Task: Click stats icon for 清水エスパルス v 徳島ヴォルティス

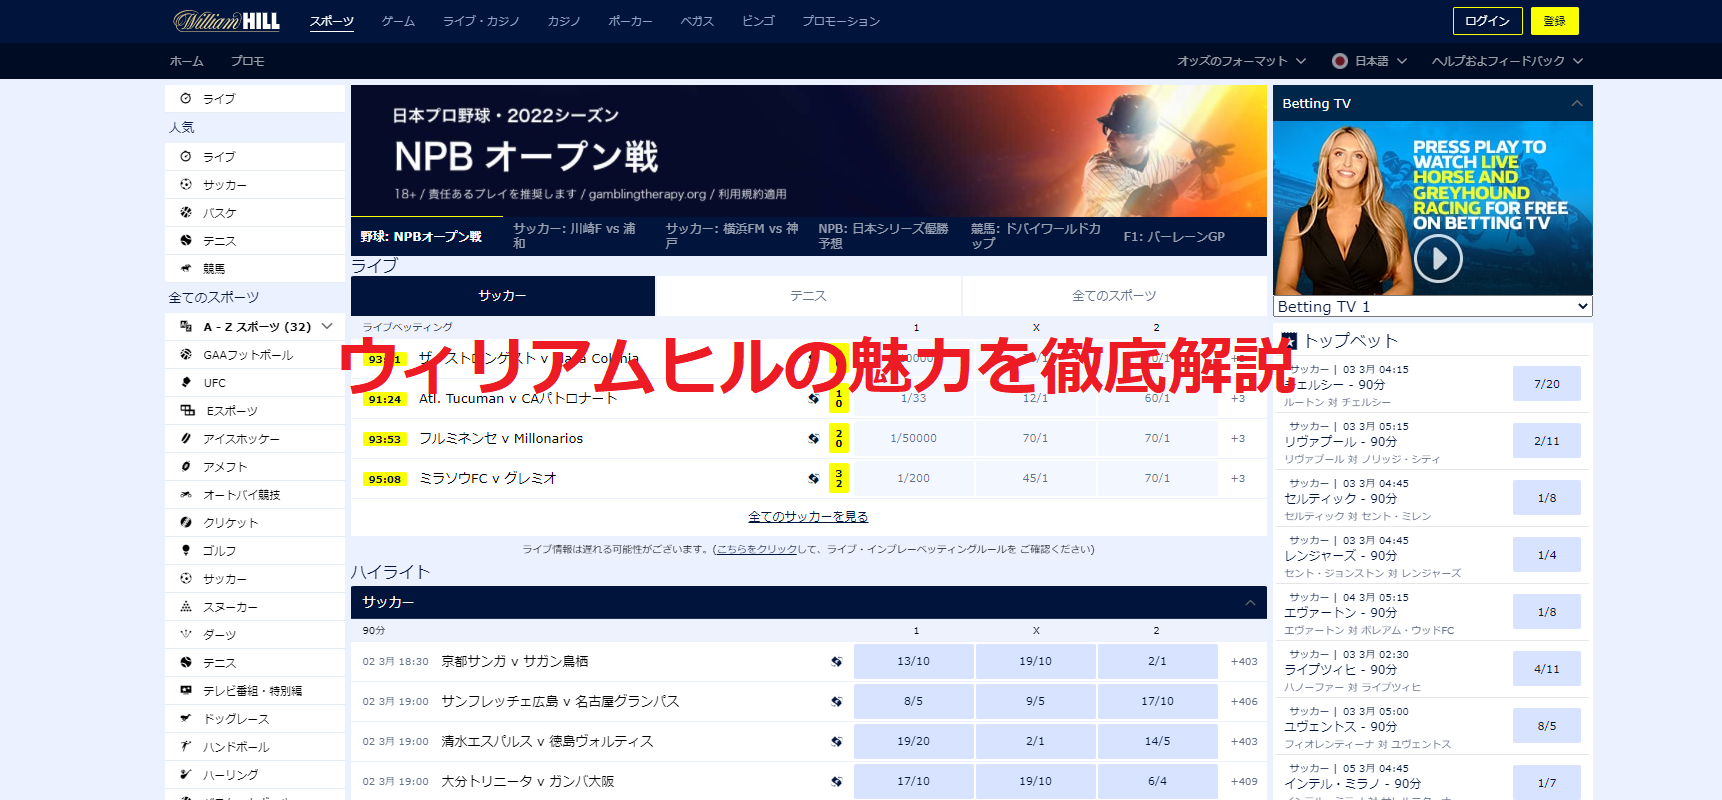Action: [x=836, y=741]
